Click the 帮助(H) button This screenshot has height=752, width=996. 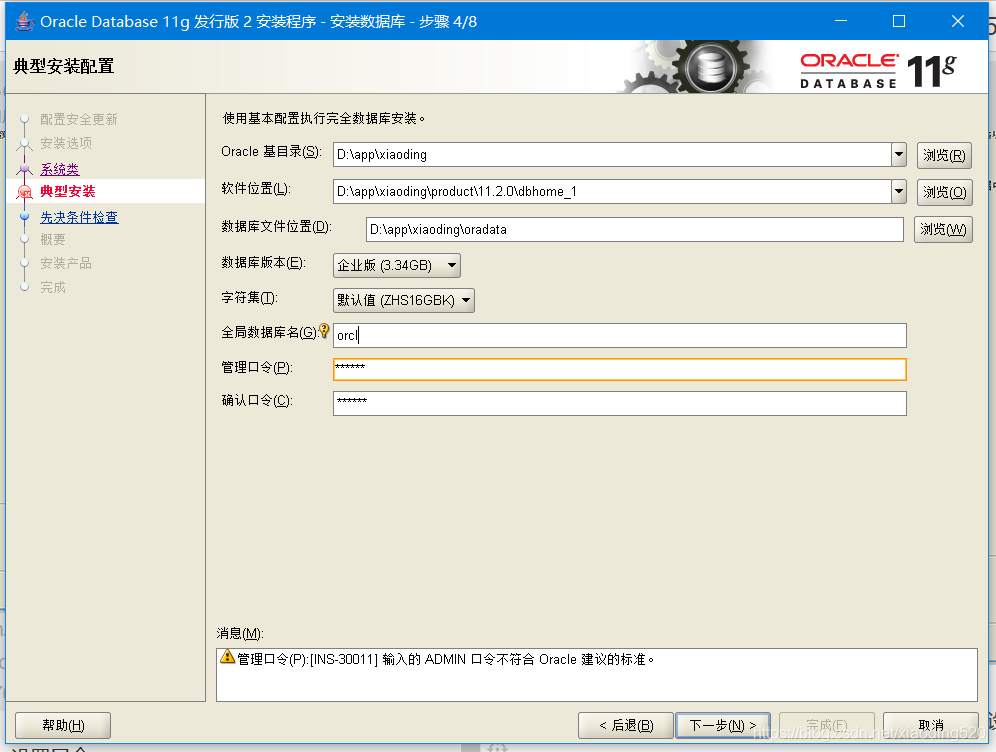63,725
